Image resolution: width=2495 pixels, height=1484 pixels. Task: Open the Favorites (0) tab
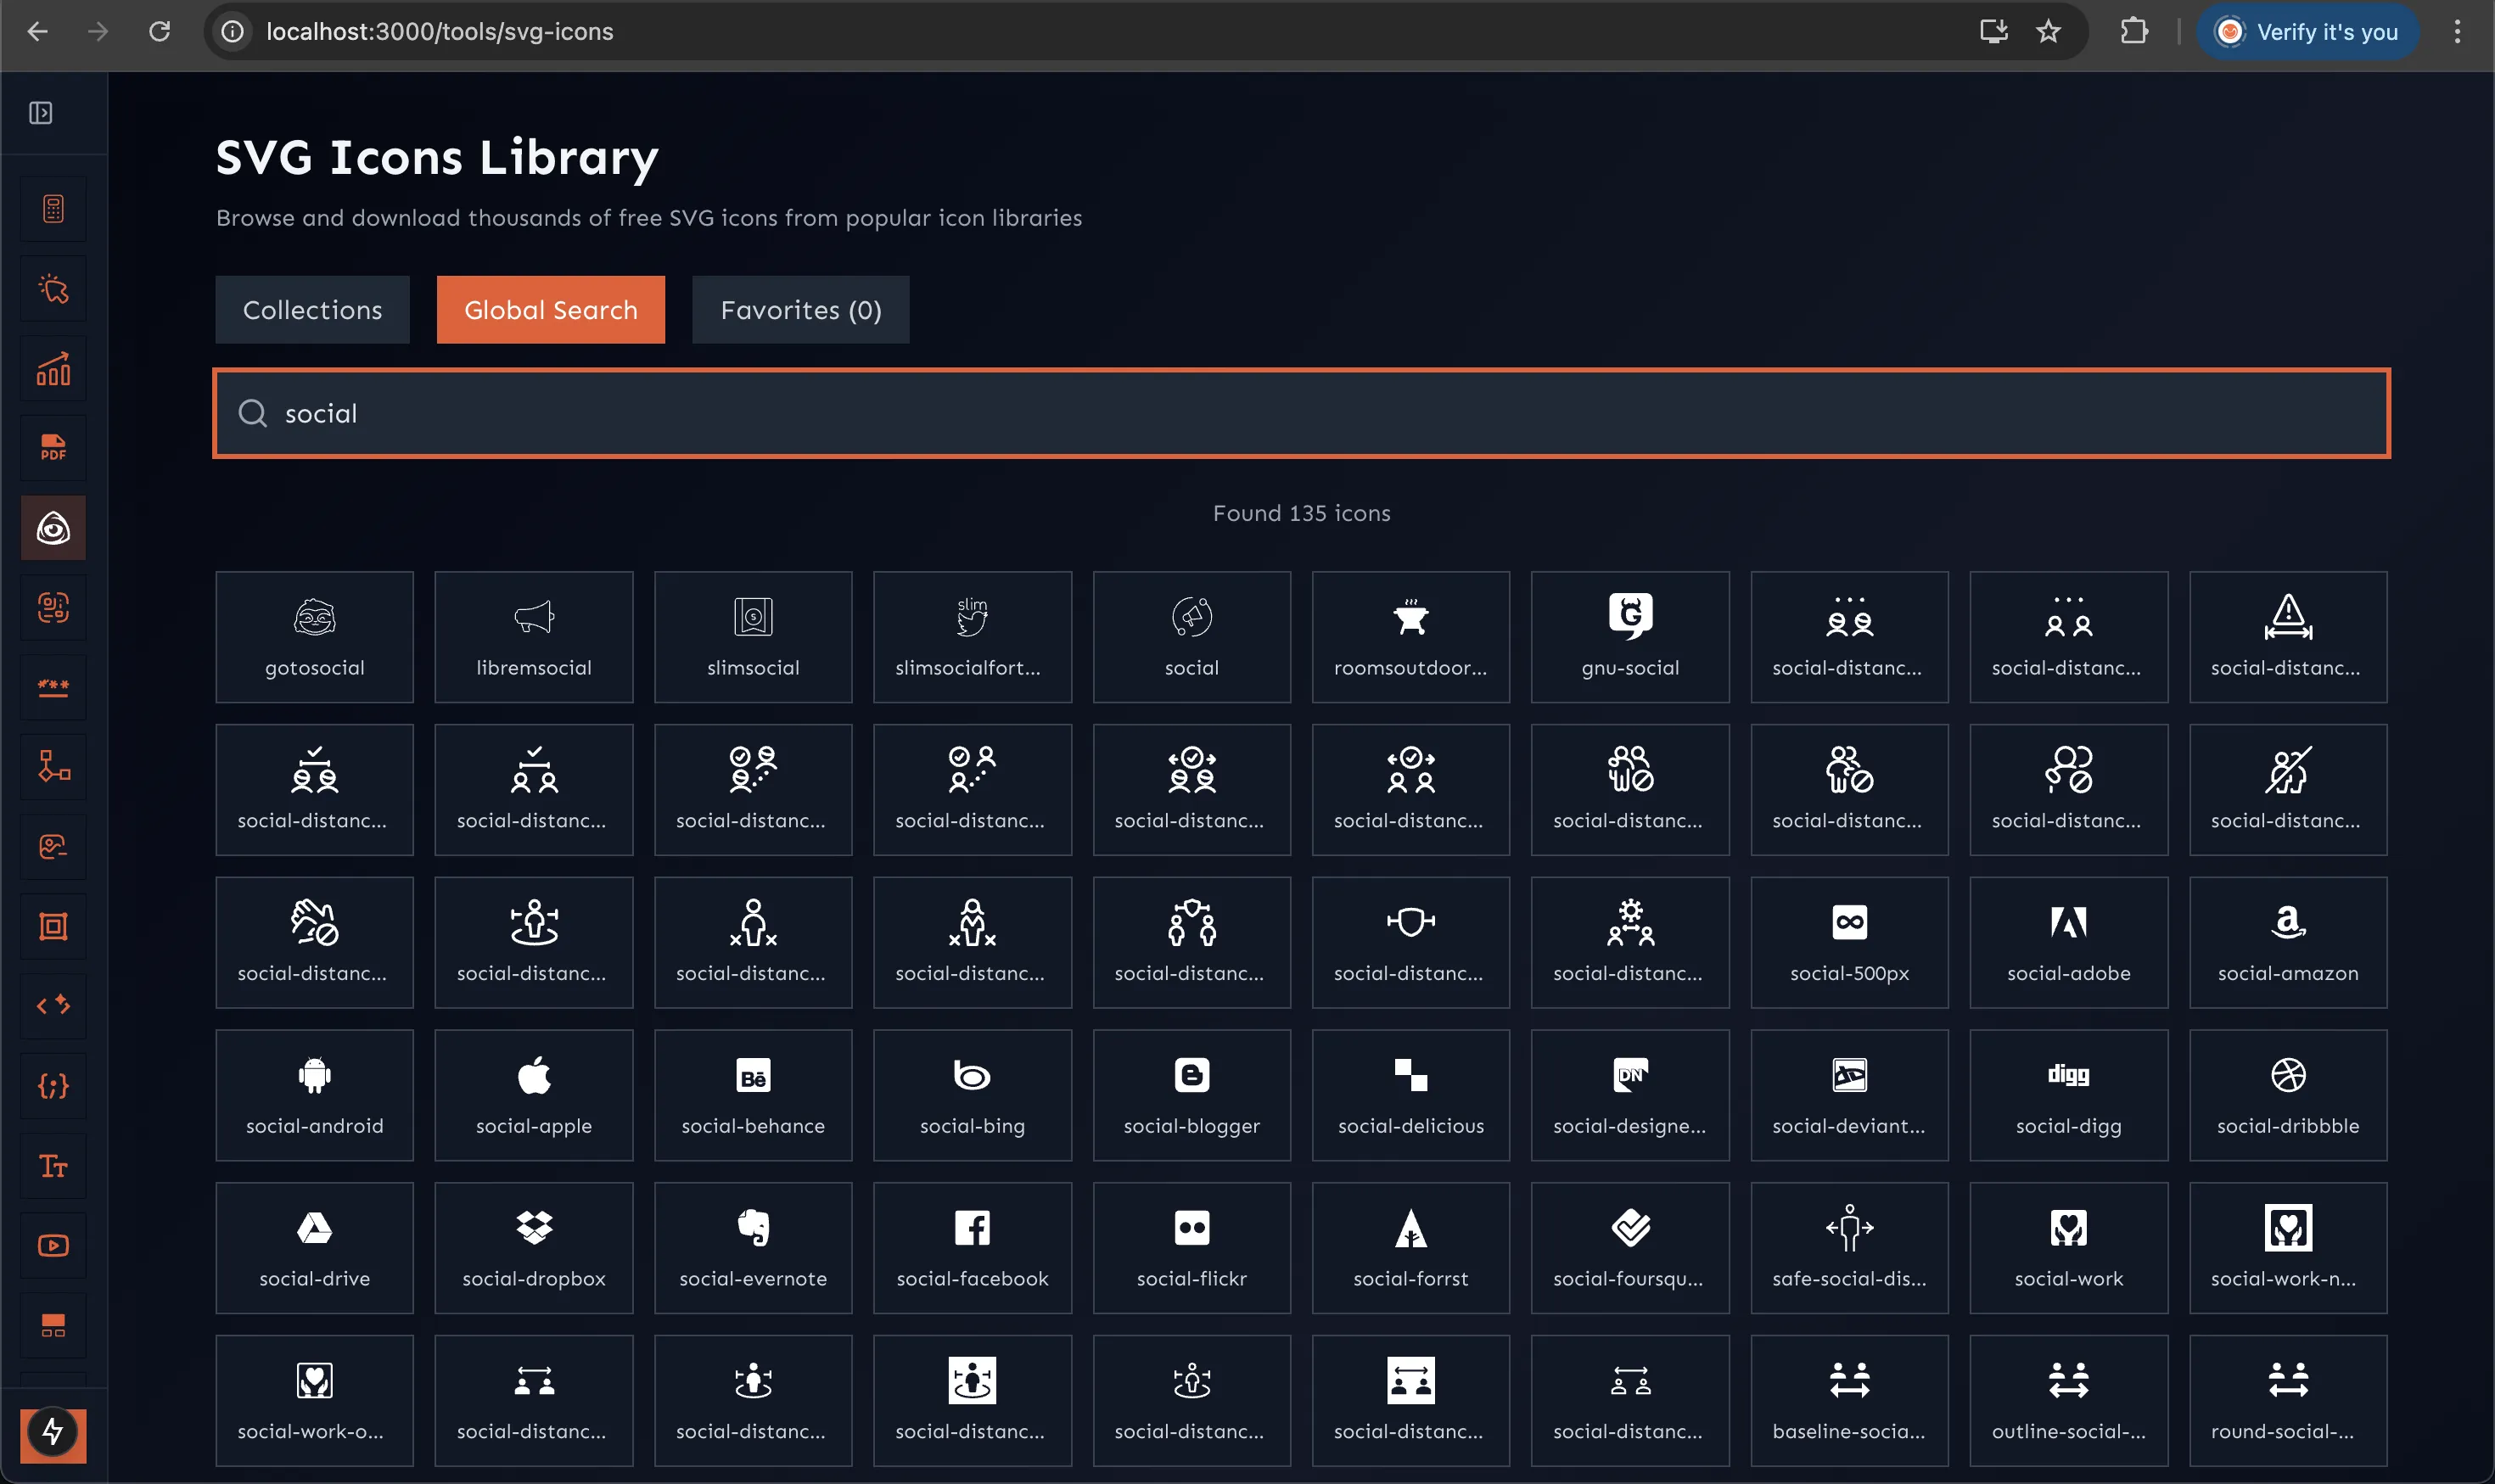800,310
